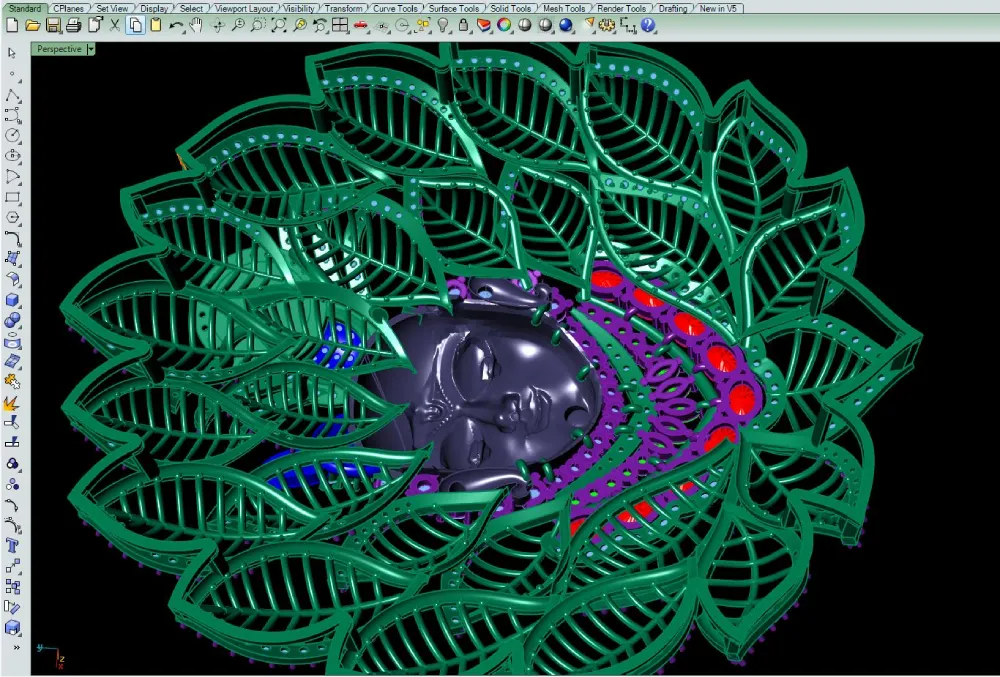Switch to the Visibility tab
The height and width of the screenshot is (677, 1000).
[x=298, y=8]
